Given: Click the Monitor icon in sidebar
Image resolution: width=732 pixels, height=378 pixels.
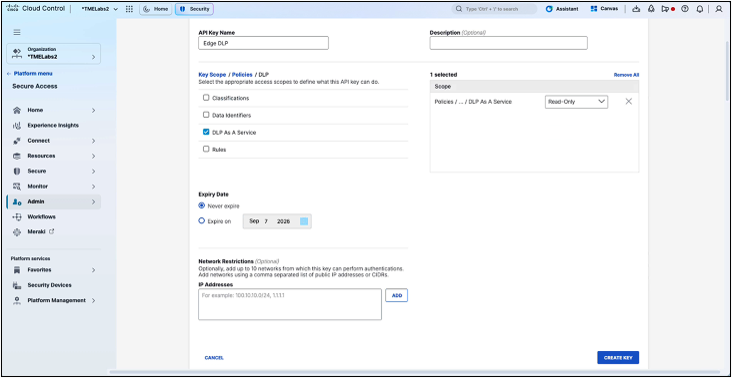Looking at the screenshot, I should (17, 187).
